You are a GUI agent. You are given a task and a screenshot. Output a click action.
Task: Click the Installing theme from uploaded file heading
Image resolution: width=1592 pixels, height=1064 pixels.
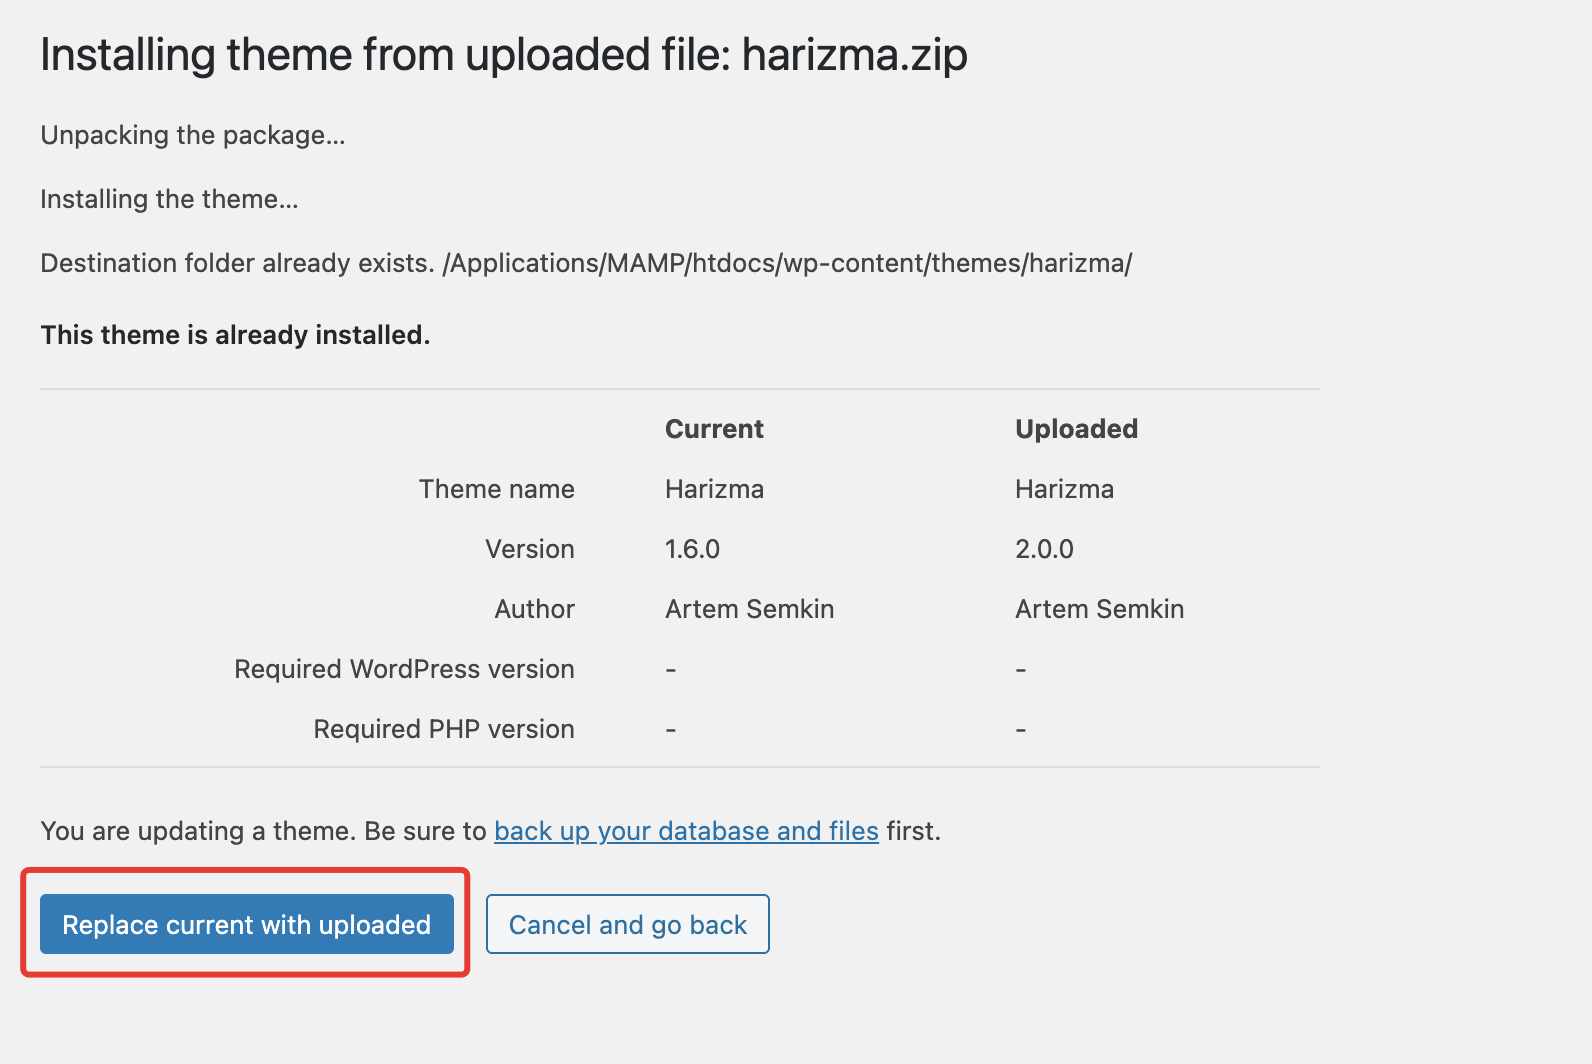click(503, 55)
